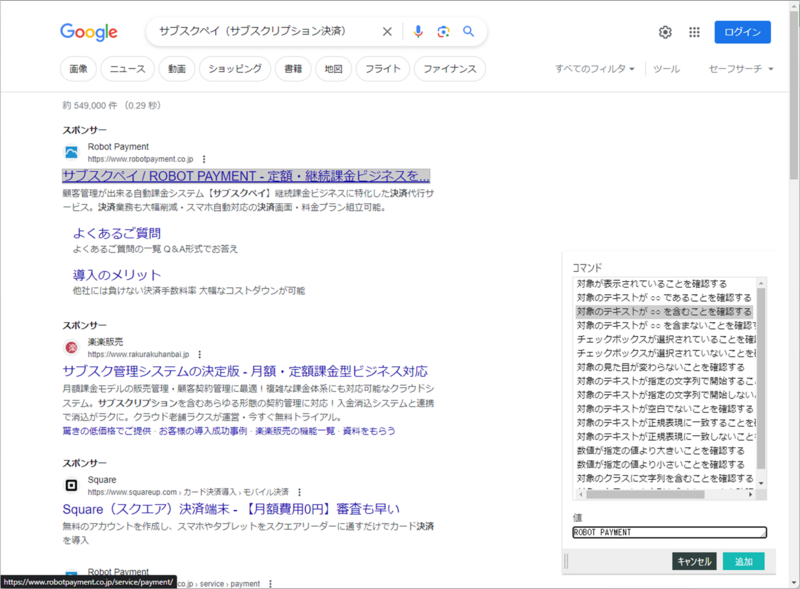
Task: Select command 対象のテキストが○○であることを確認する
Action: (x=664, y=298)
